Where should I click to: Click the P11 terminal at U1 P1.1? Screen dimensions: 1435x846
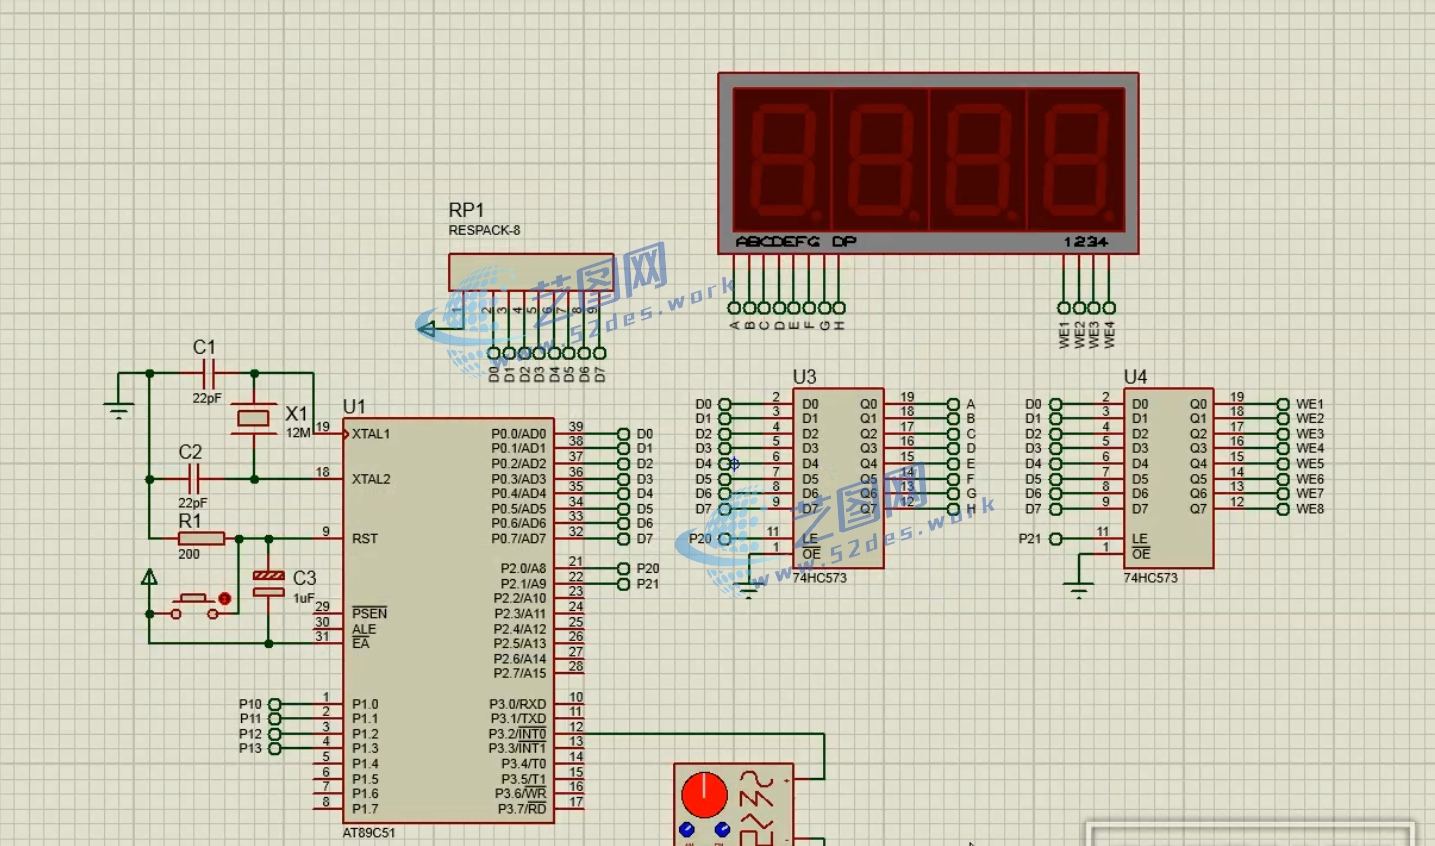[x=275, y=718]
